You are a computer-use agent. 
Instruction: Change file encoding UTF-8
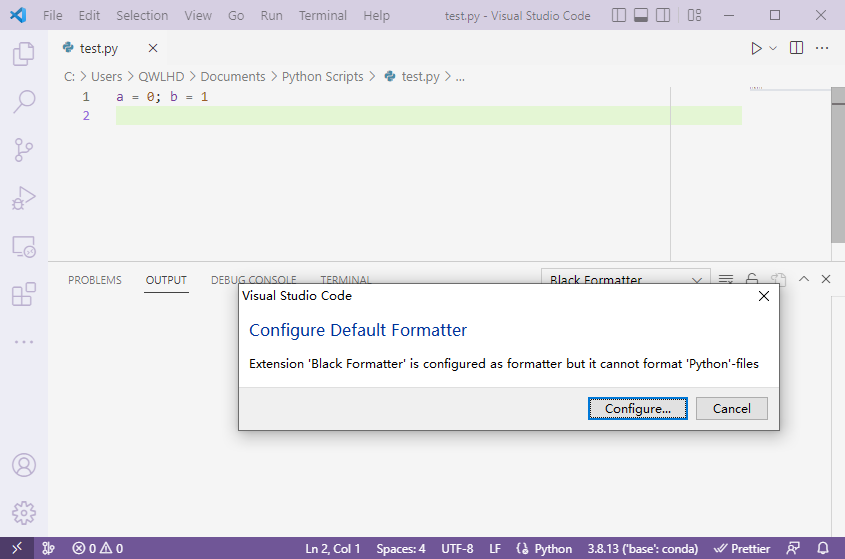click(457, 548)
